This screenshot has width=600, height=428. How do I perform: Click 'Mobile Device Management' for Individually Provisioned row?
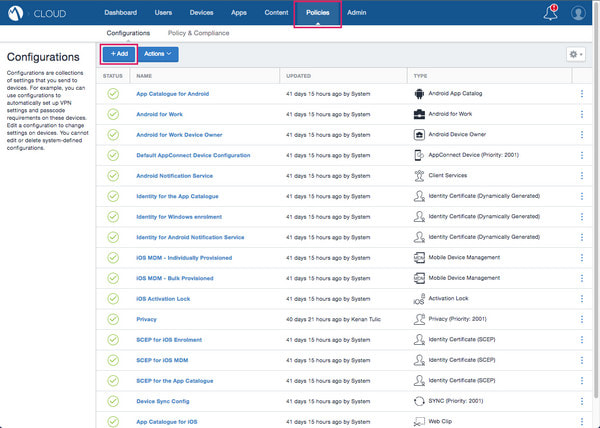point(464,257)
